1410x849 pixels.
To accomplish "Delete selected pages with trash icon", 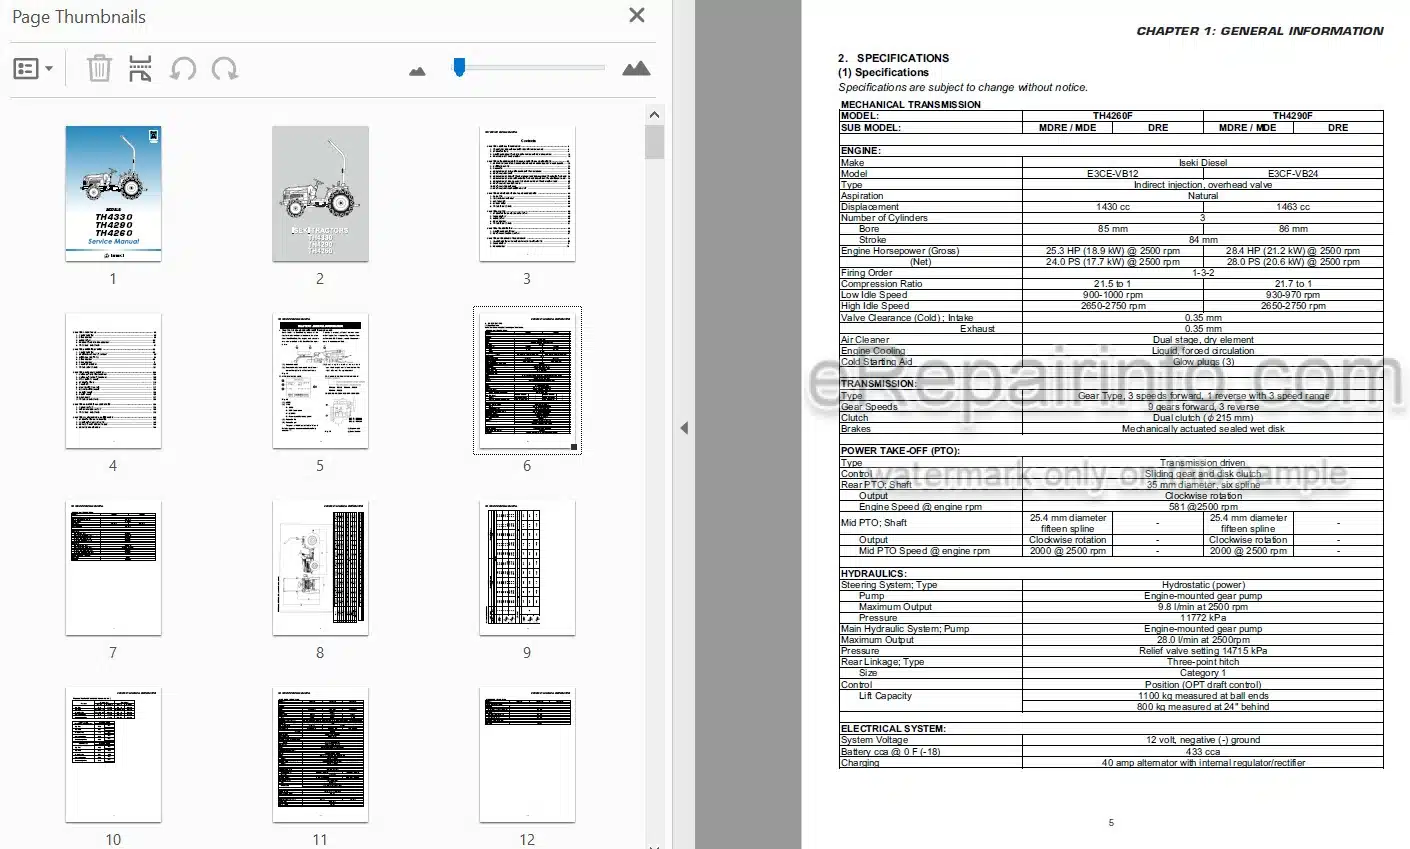I will [x=99, y=69].
